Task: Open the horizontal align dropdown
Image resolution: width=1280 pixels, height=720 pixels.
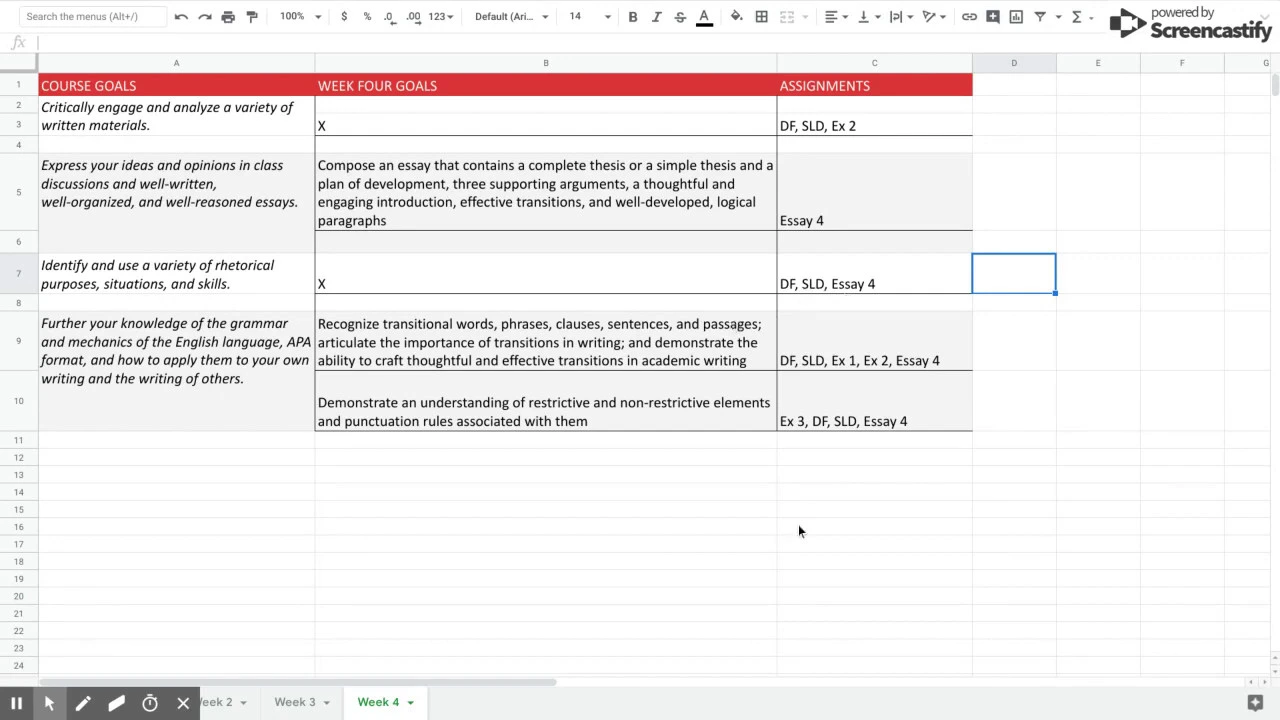Action: point(836,17)
